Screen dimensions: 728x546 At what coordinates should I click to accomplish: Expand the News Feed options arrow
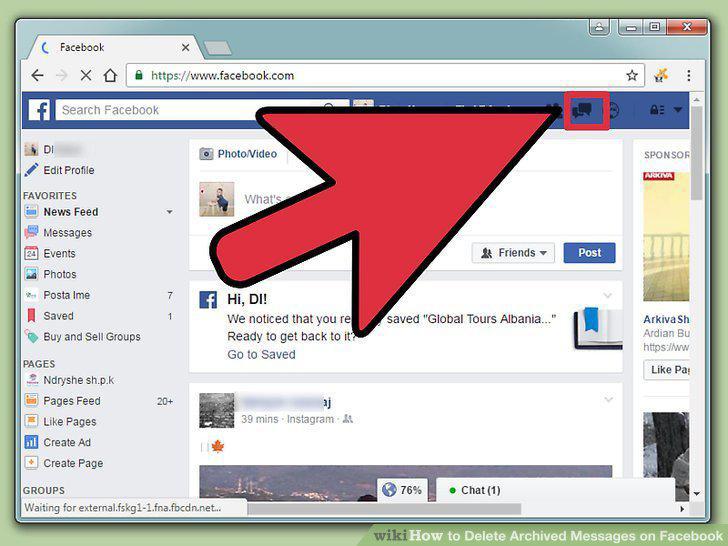pos(169,212)
